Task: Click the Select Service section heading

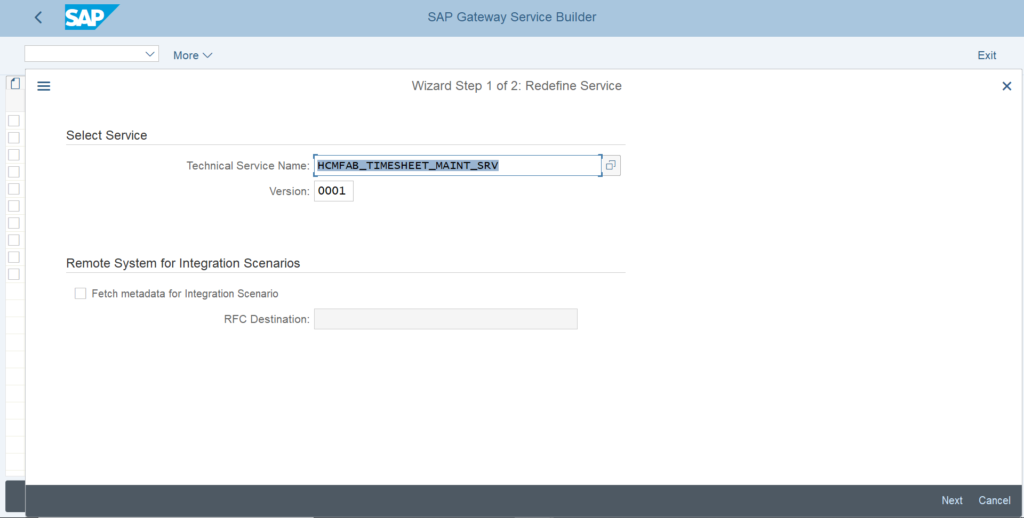Action: pyautogui.click(x=106, y=135)
